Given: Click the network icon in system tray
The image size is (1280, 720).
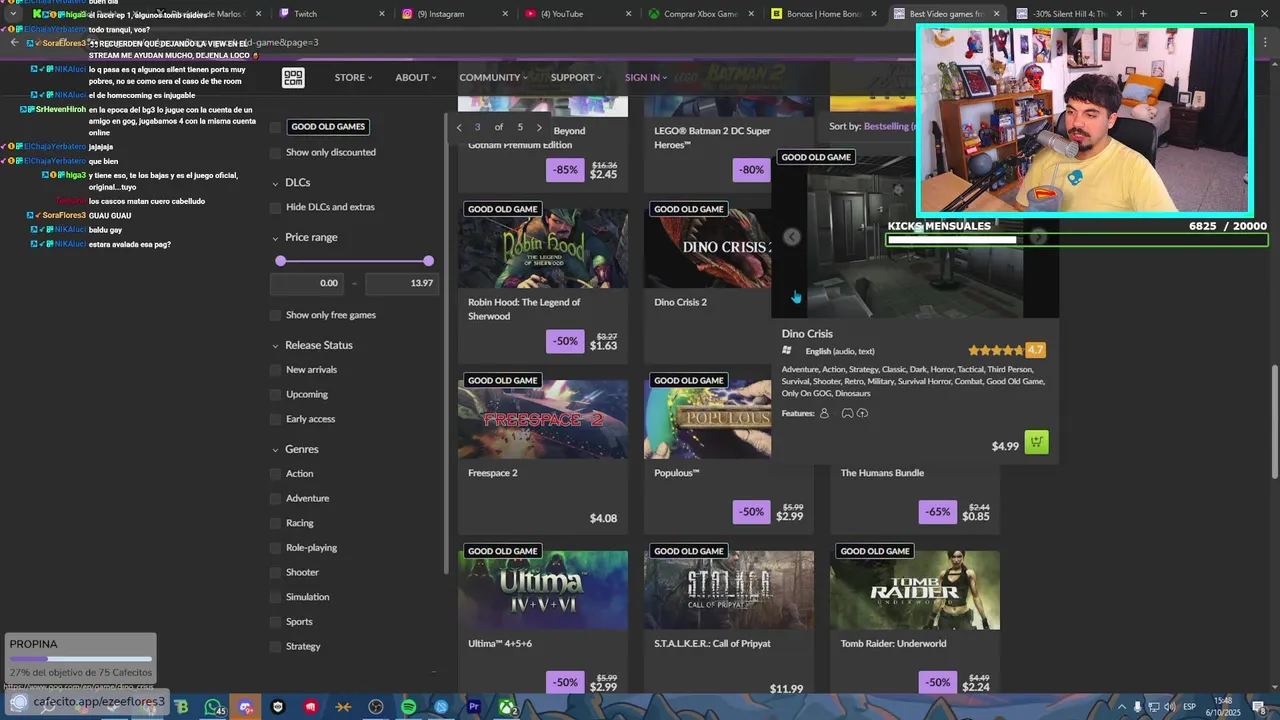Looking at the screenshot, I should (1154, 707).
